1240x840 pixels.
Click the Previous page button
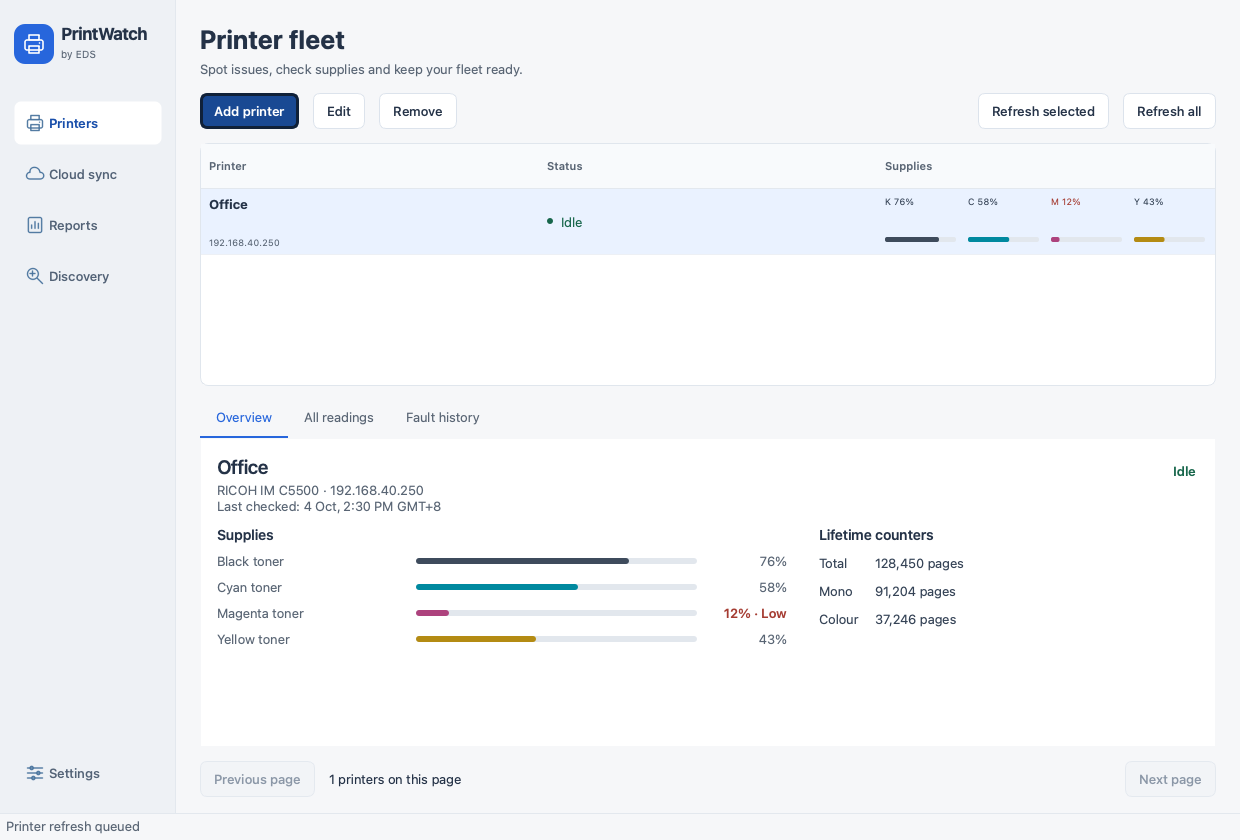pos(257,779)
